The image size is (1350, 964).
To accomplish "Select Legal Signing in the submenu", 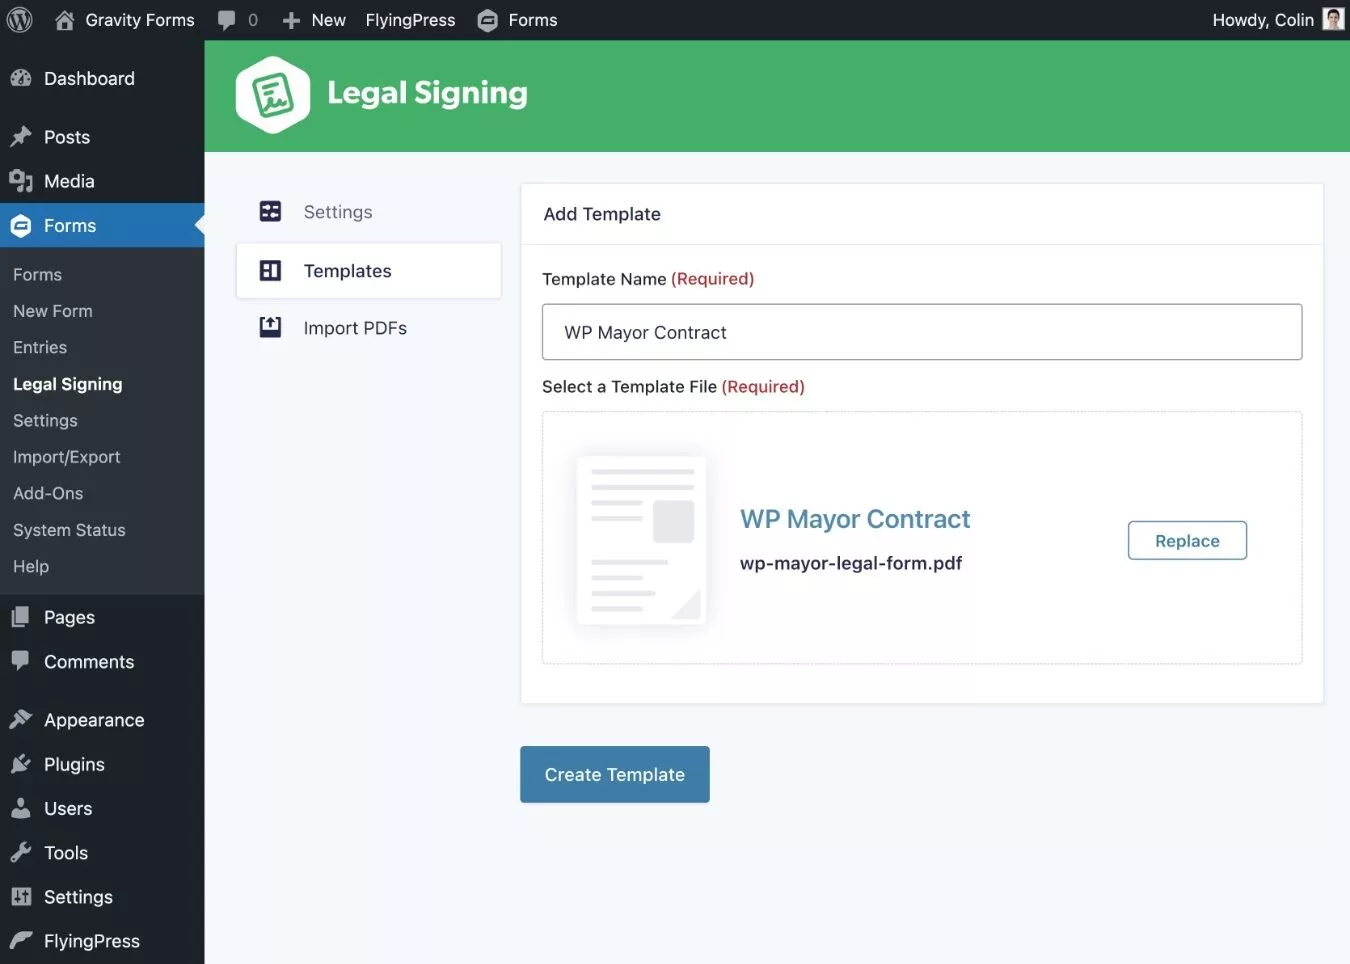I will click(x=68, y=384).
